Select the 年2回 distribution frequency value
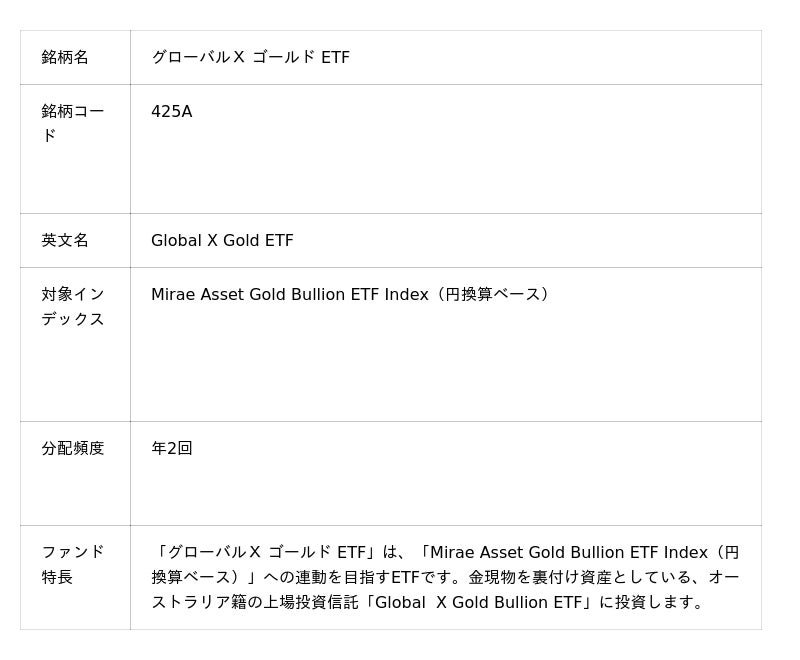Viewport: 800px width, 660px height. coord(171,448)
